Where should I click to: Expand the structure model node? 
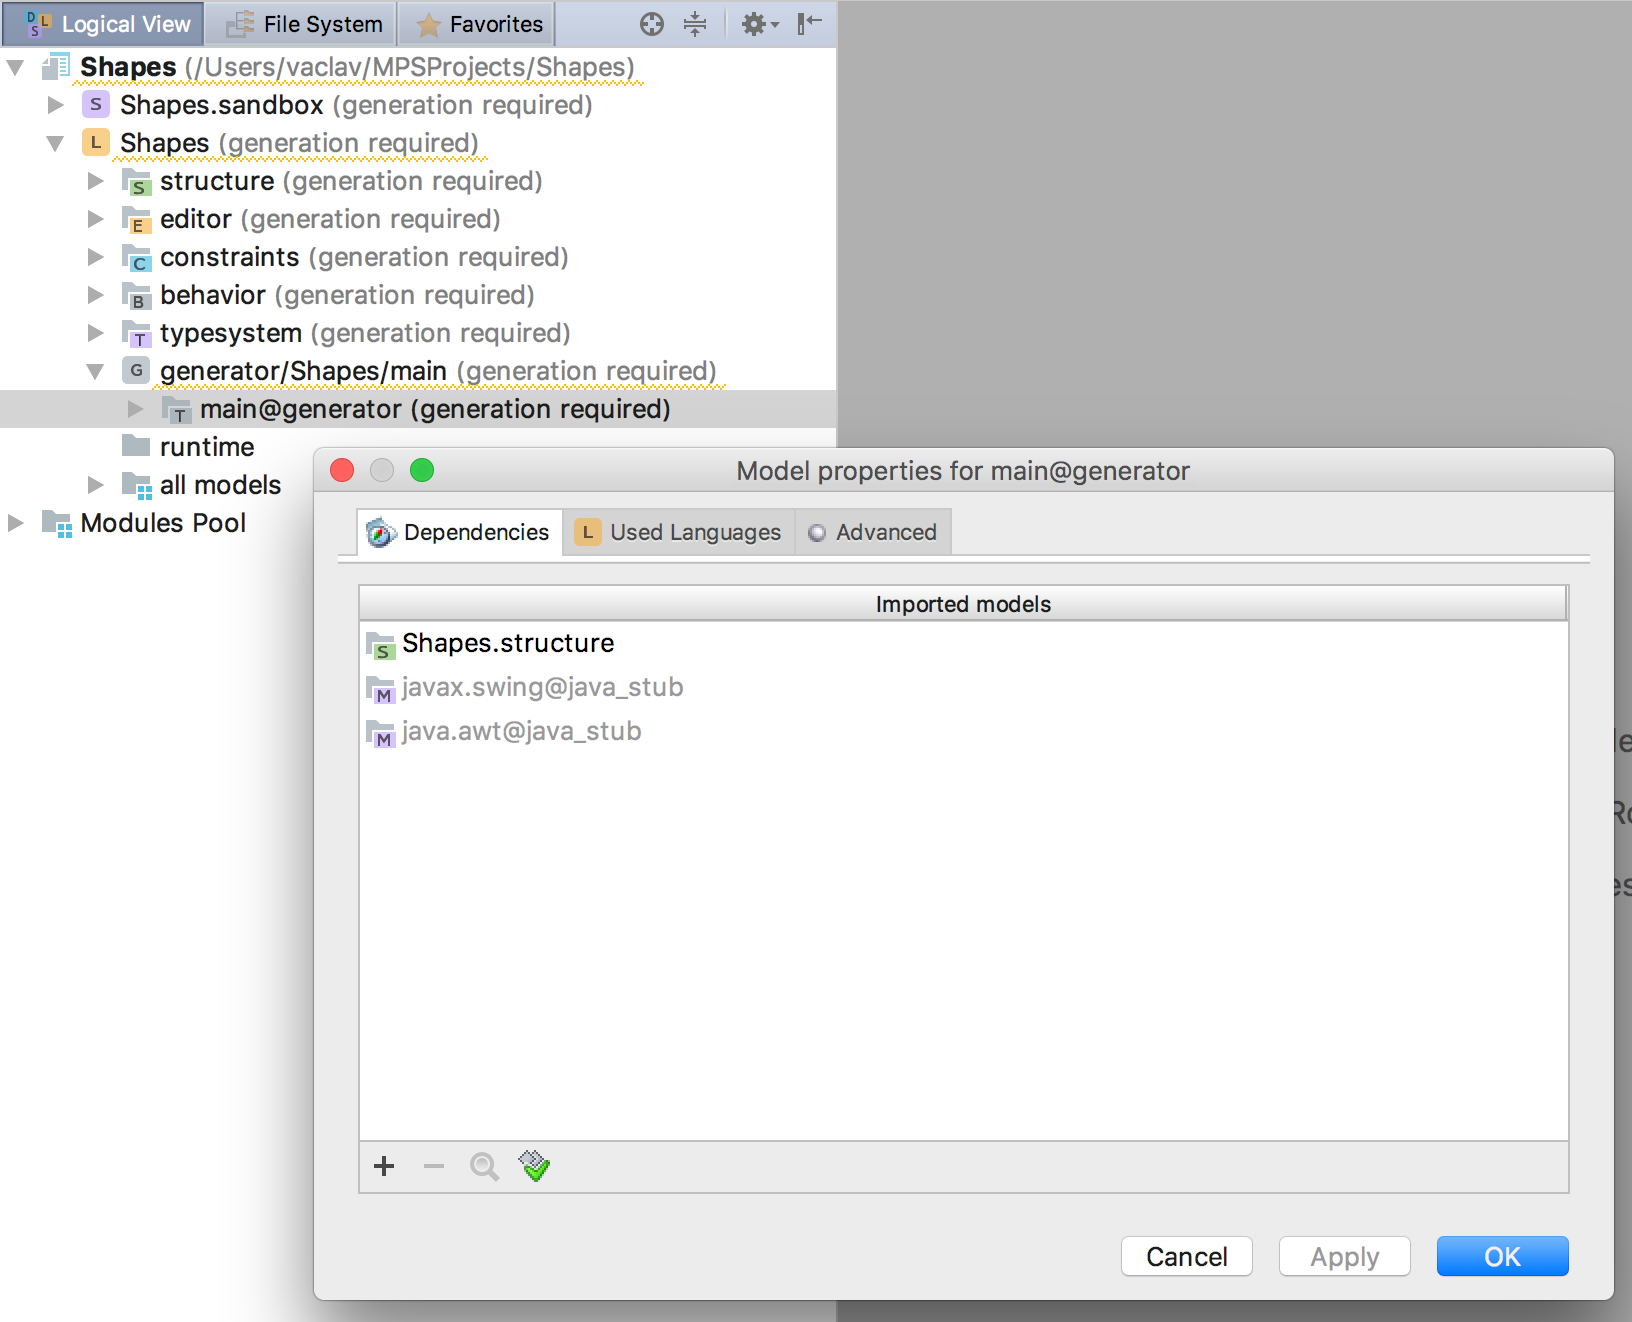click(x=95, y=181)
